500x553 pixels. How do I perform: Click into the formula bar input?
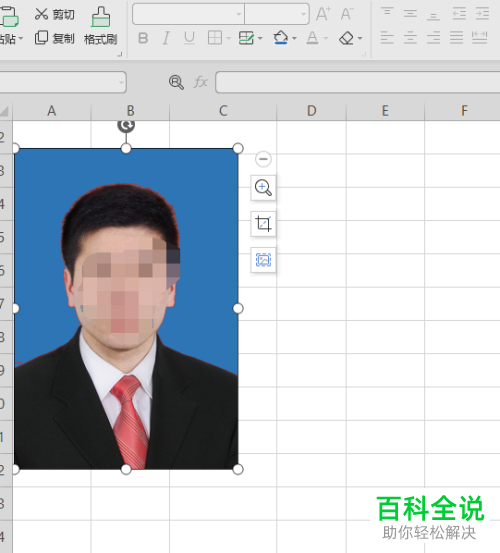coord(358,82)
